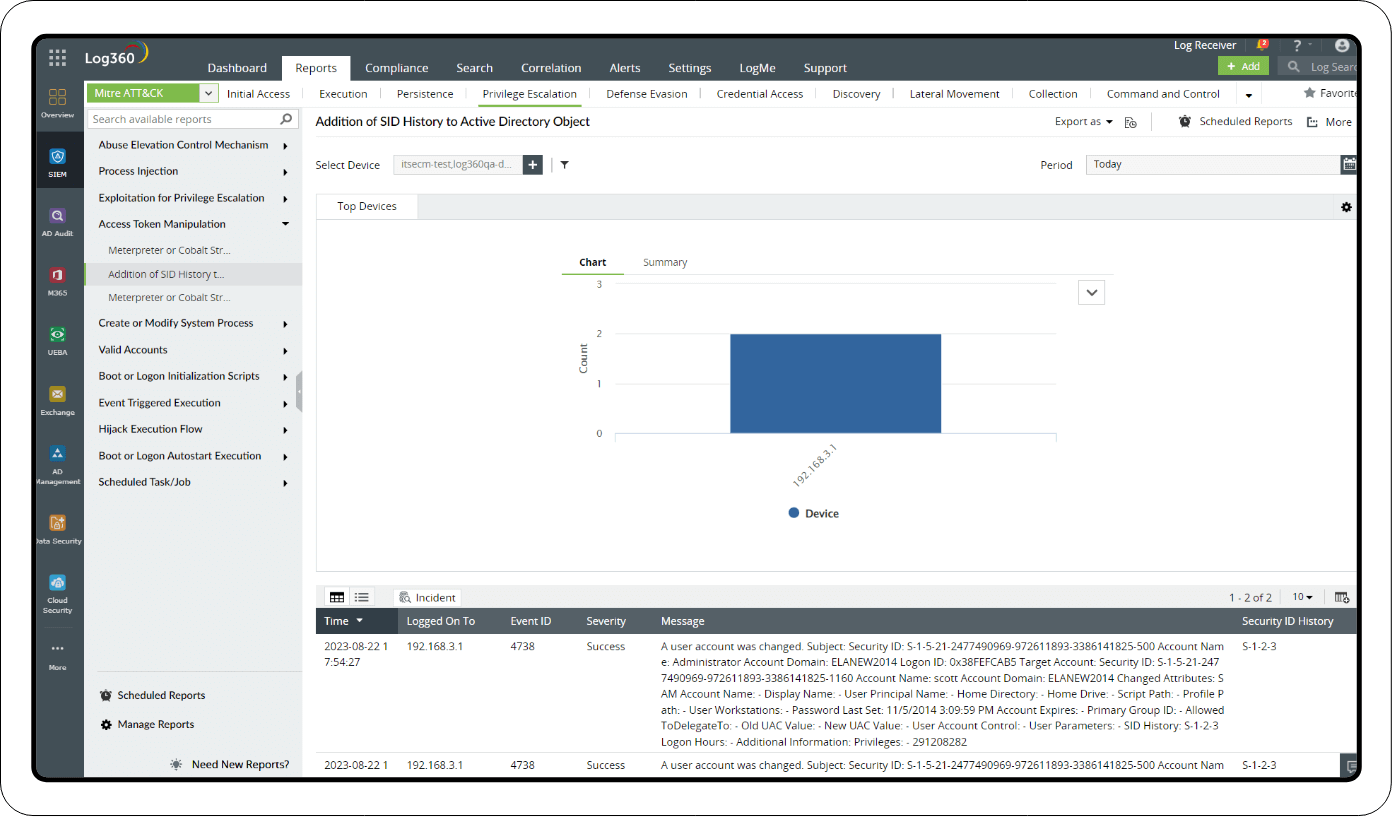This screenshot has height=817, width=1392.
Task: Open M365 module in sidebar
Action: [58, 281]
